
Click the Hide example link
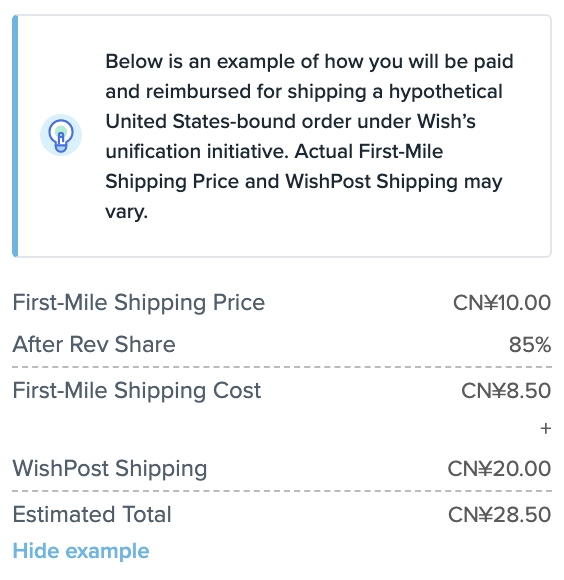tap(81, 552)
